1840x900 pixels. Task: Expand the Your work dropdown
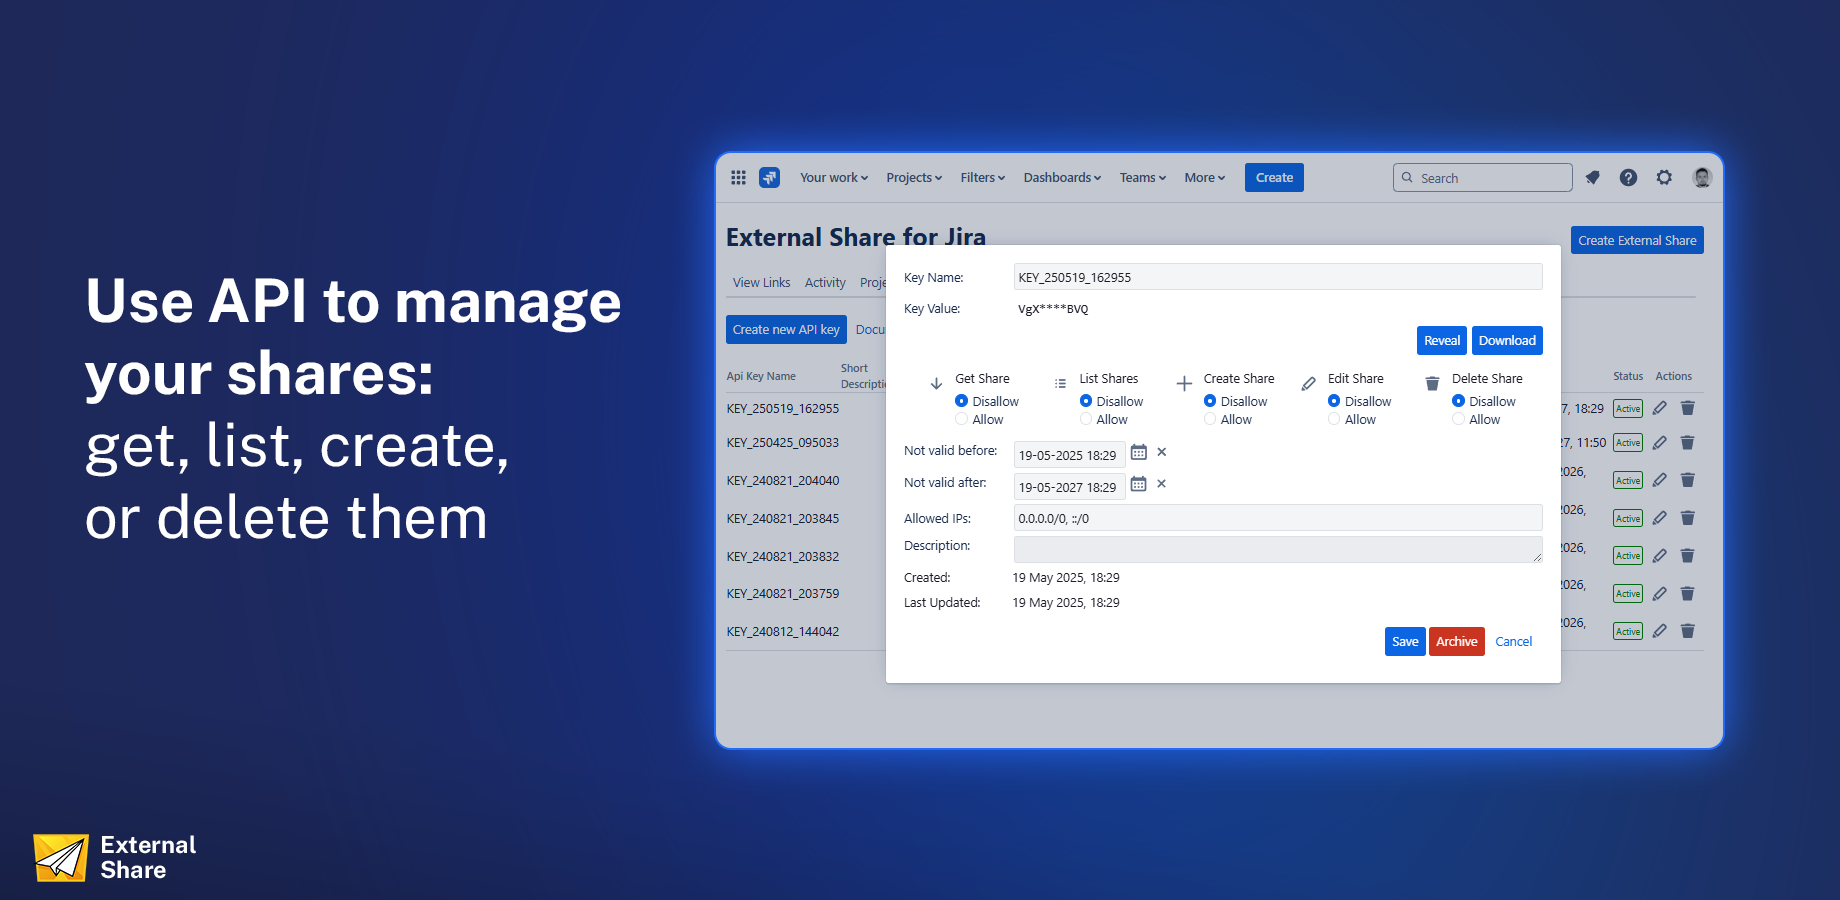[834, 178]
